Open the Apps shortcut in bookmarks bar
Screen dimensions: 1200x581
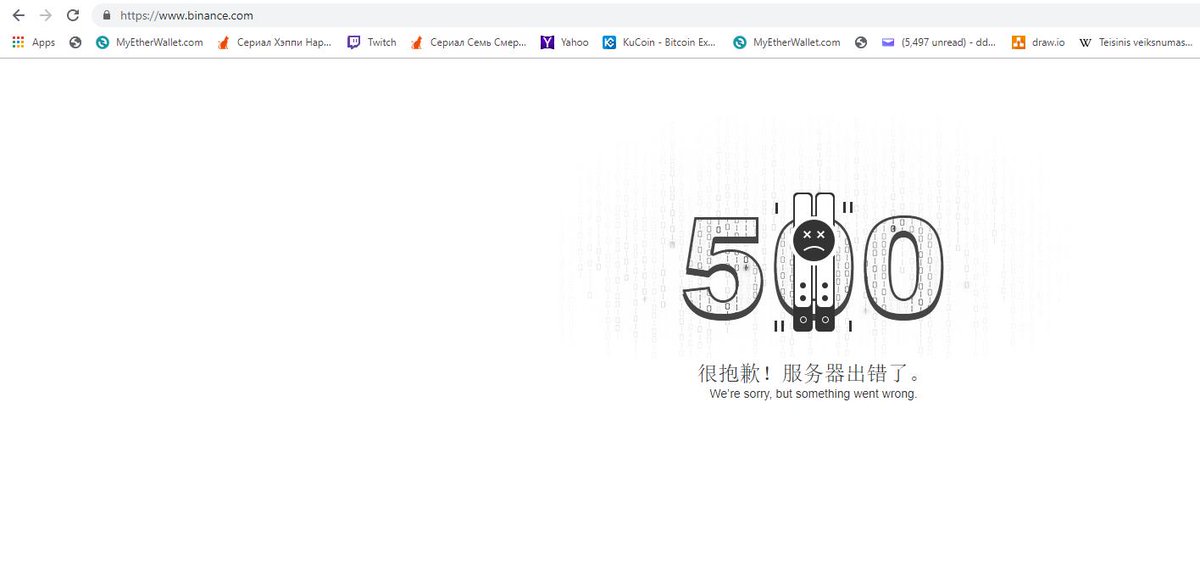point(33,42)
